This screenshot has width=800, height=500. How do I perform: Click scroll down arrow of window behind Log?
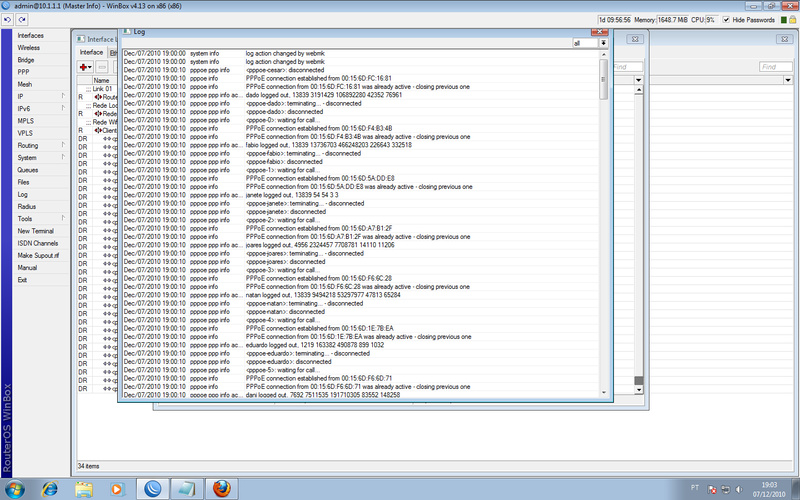638,390
